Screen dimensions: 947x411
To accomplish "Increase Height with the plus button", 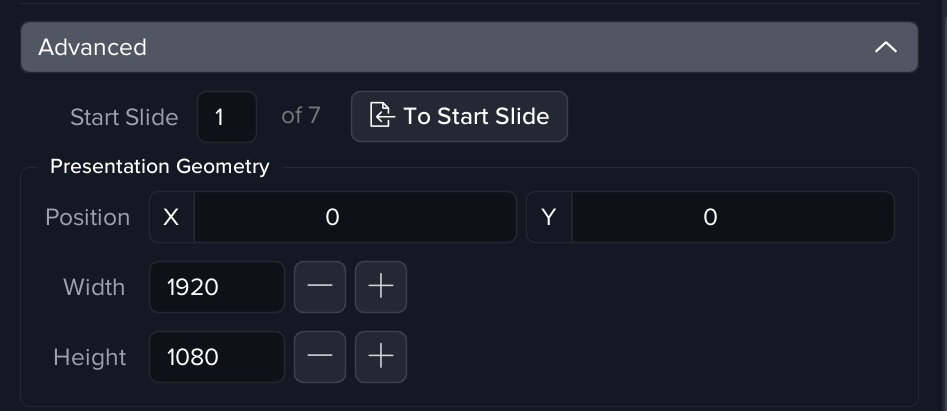I will 381,357.
